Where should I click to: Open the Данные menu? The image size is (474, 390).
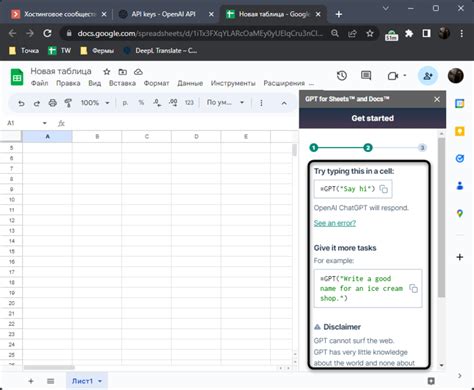pos(190,83)
